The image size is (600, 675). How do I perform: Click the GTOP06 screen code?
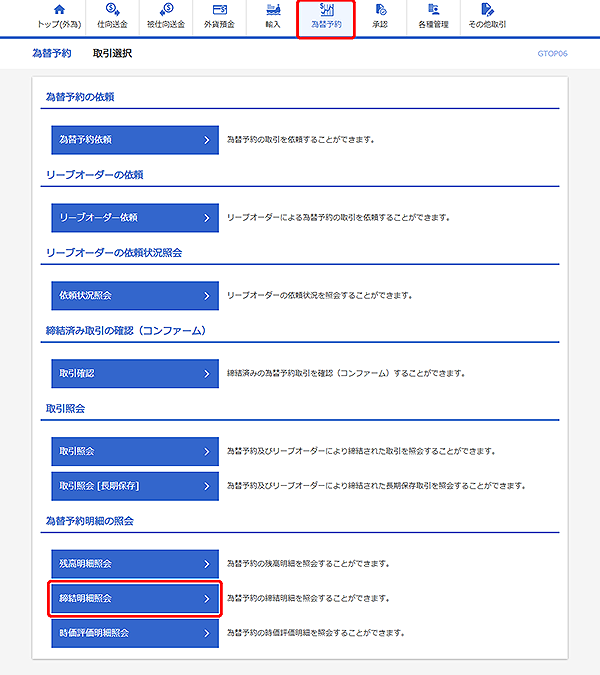click(x=553, y=54)
